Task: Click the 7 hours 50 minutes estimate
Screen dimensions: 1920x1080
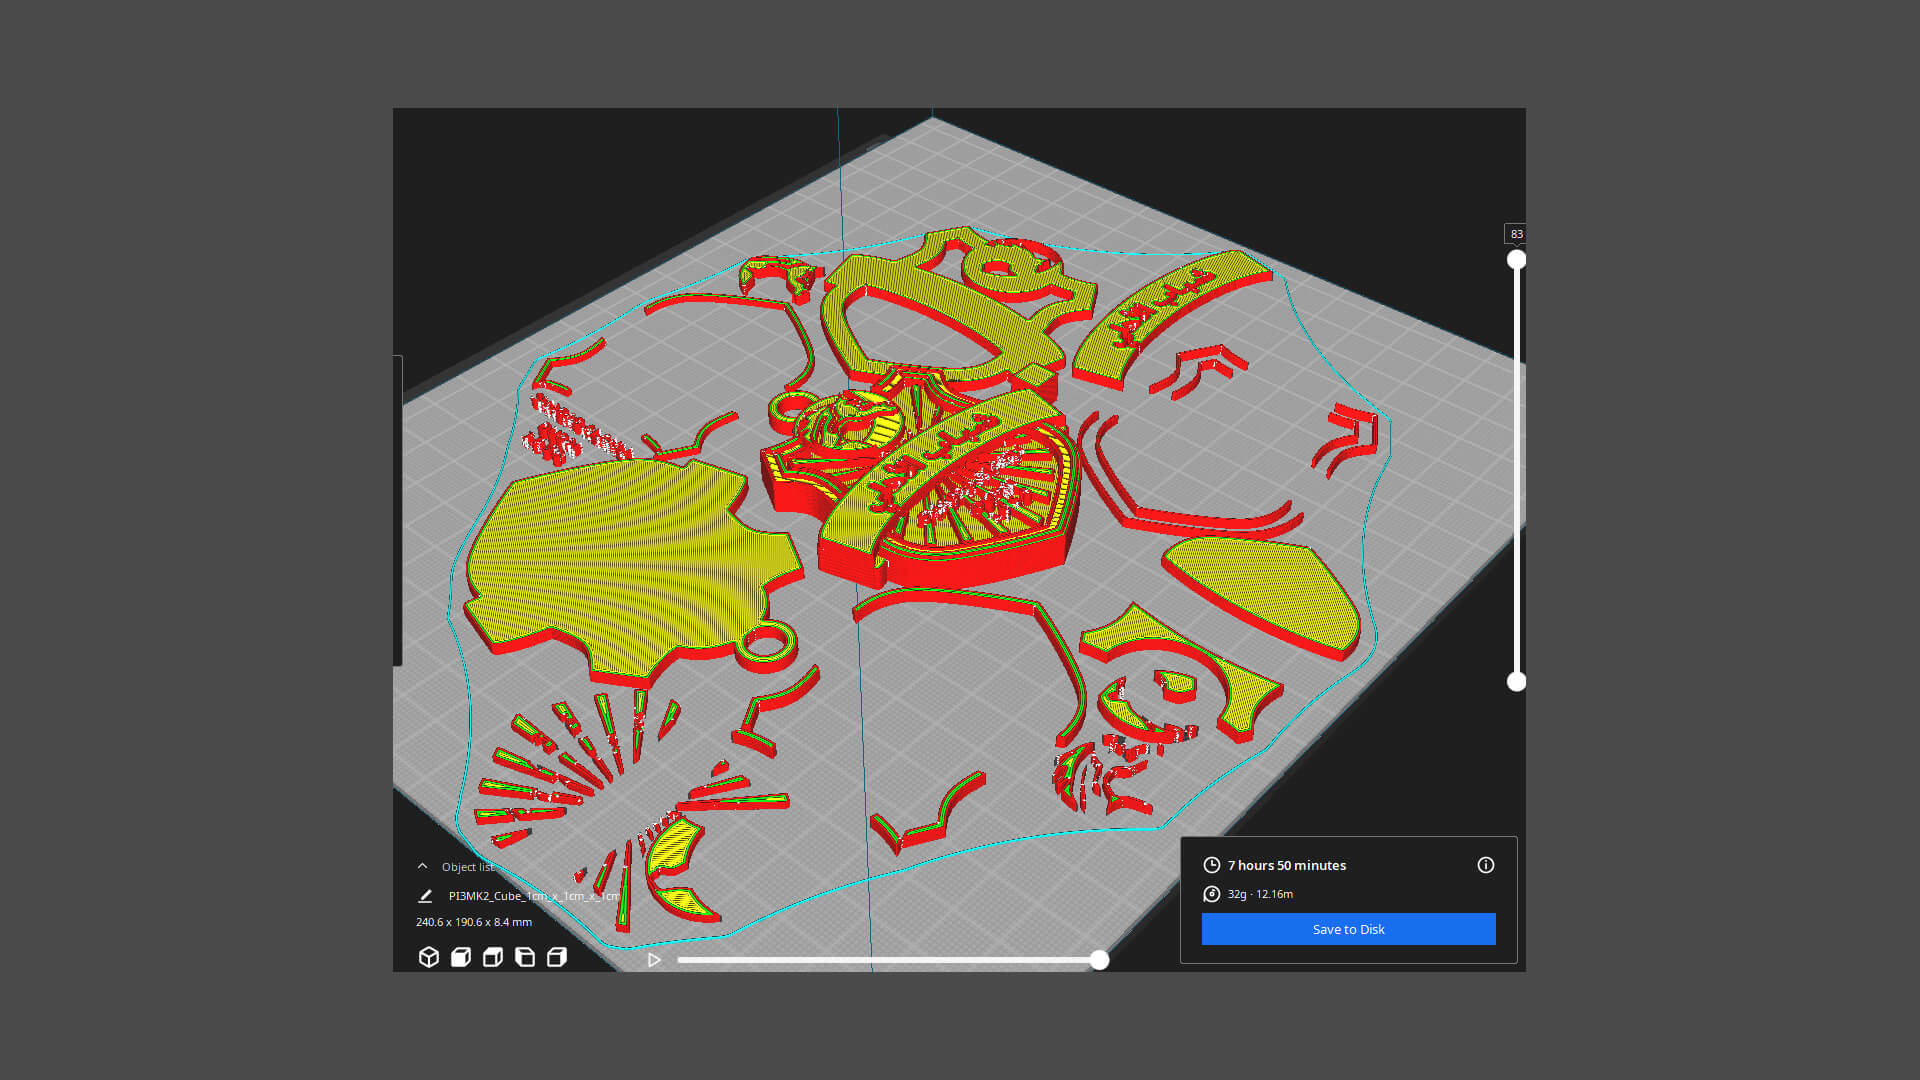Action: 1287,865
